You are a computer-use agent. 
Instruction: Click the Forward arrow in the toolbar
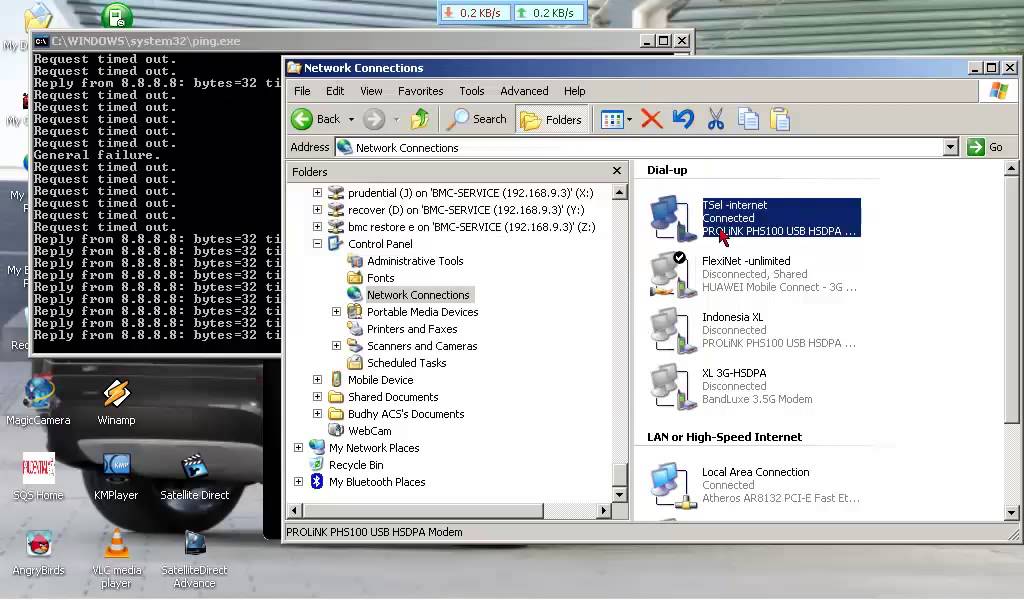coord(374,119)
